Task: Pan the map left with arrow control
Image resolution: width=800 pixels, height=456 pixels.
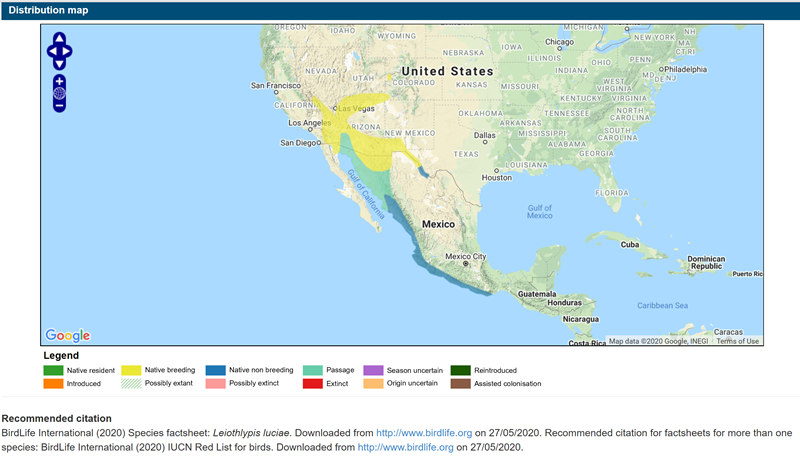Action: (x=51, y=50)
